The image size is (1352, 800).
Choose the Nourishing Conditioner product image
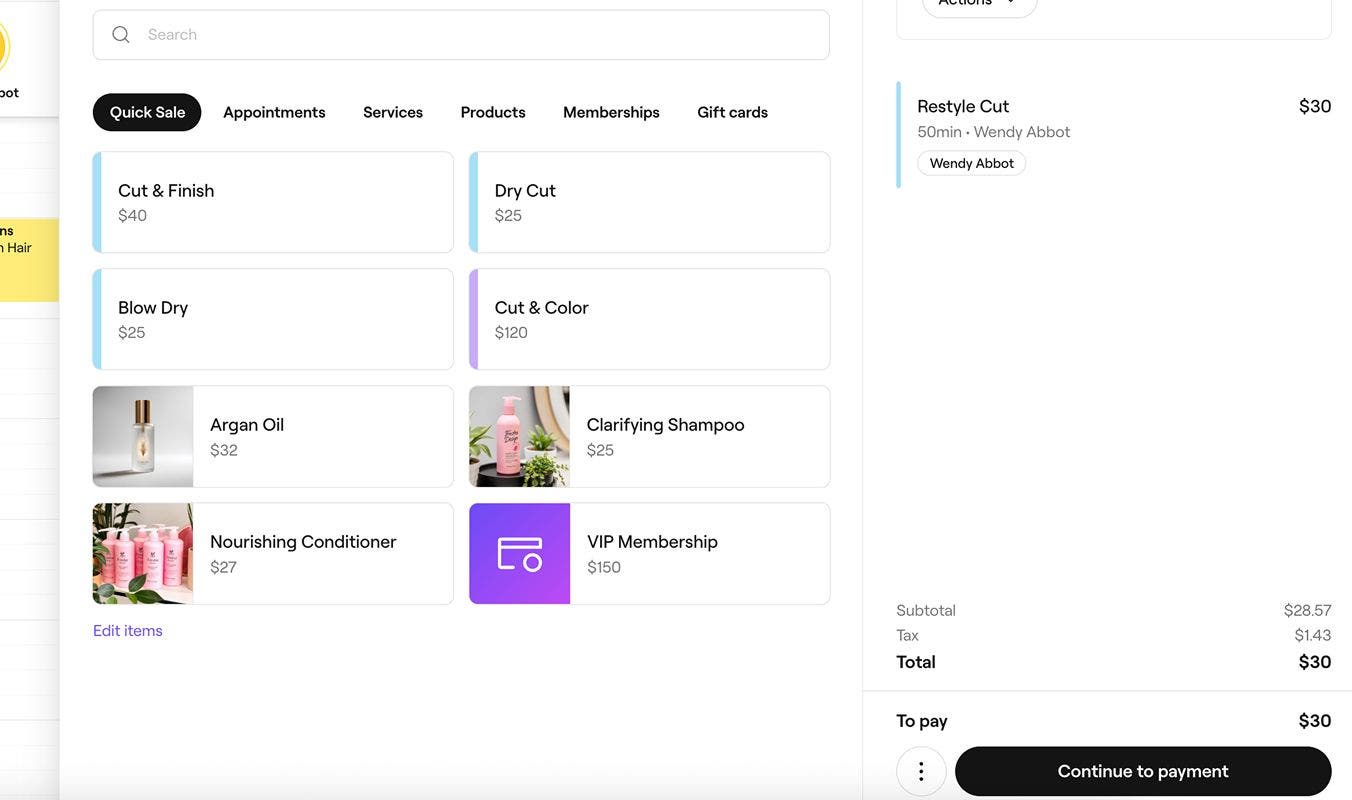[143, 554]
